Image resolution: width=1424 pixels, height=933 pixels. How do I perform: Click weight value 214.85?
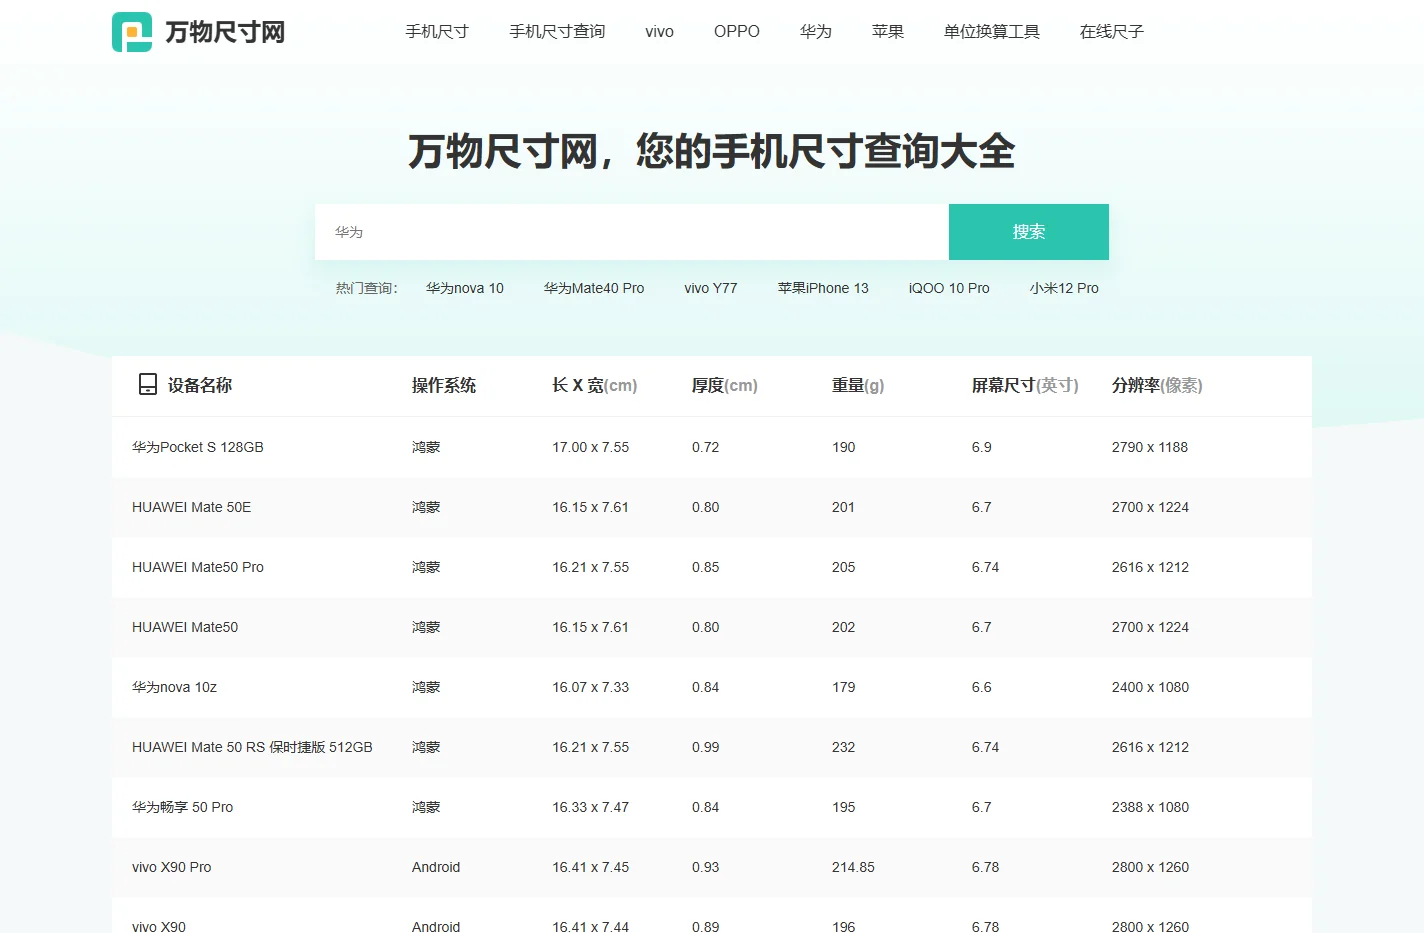click(853, 867)
